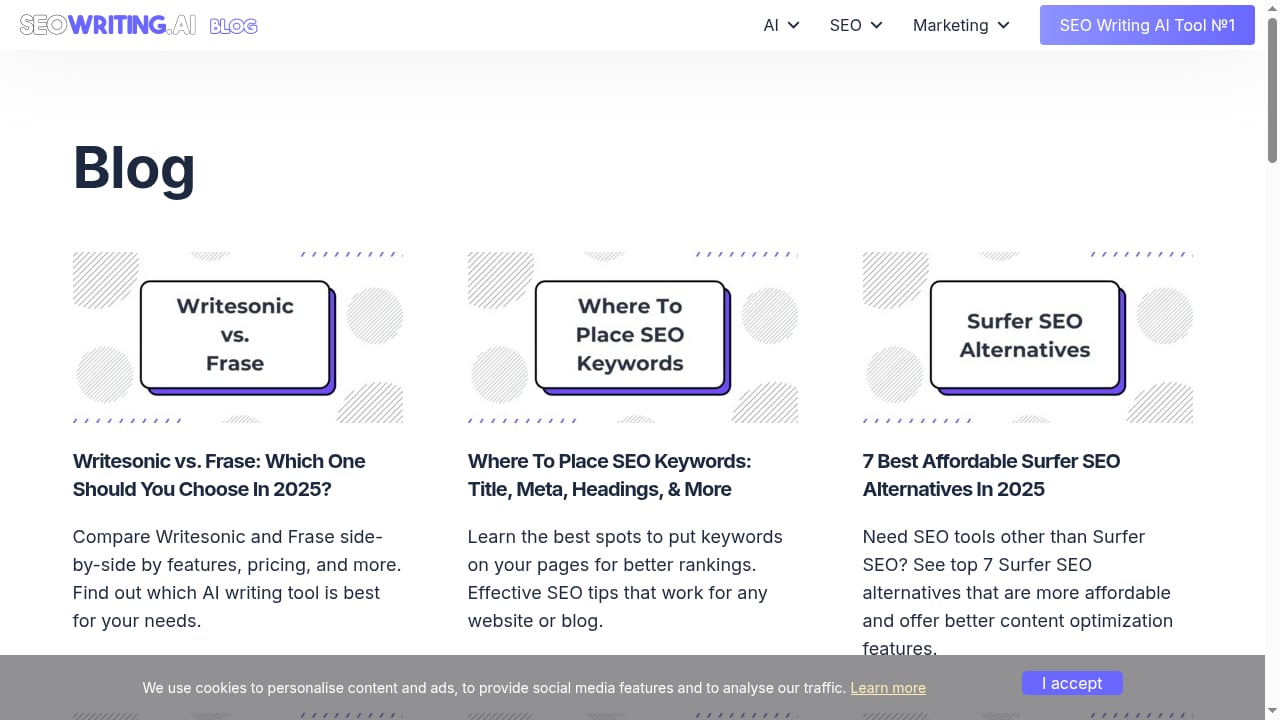
Task: Click the page vertical scrollbar thumb
Action: tap(1273, 90)
